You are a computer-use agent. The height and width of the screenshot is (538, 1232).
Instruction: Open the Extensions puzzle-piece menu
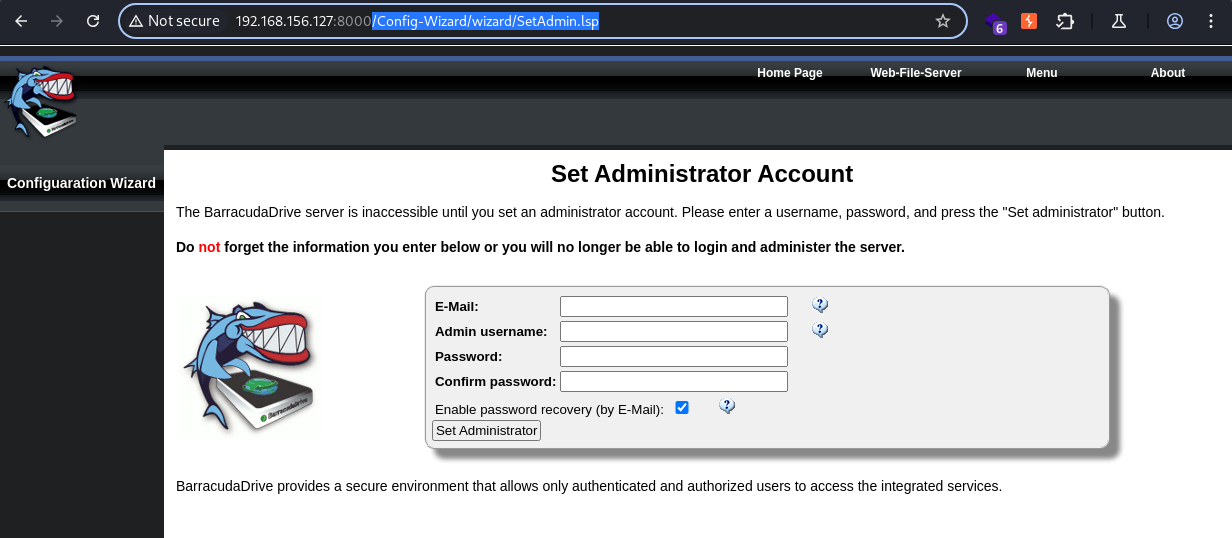pyautogui.click(x=1065, y=21)
